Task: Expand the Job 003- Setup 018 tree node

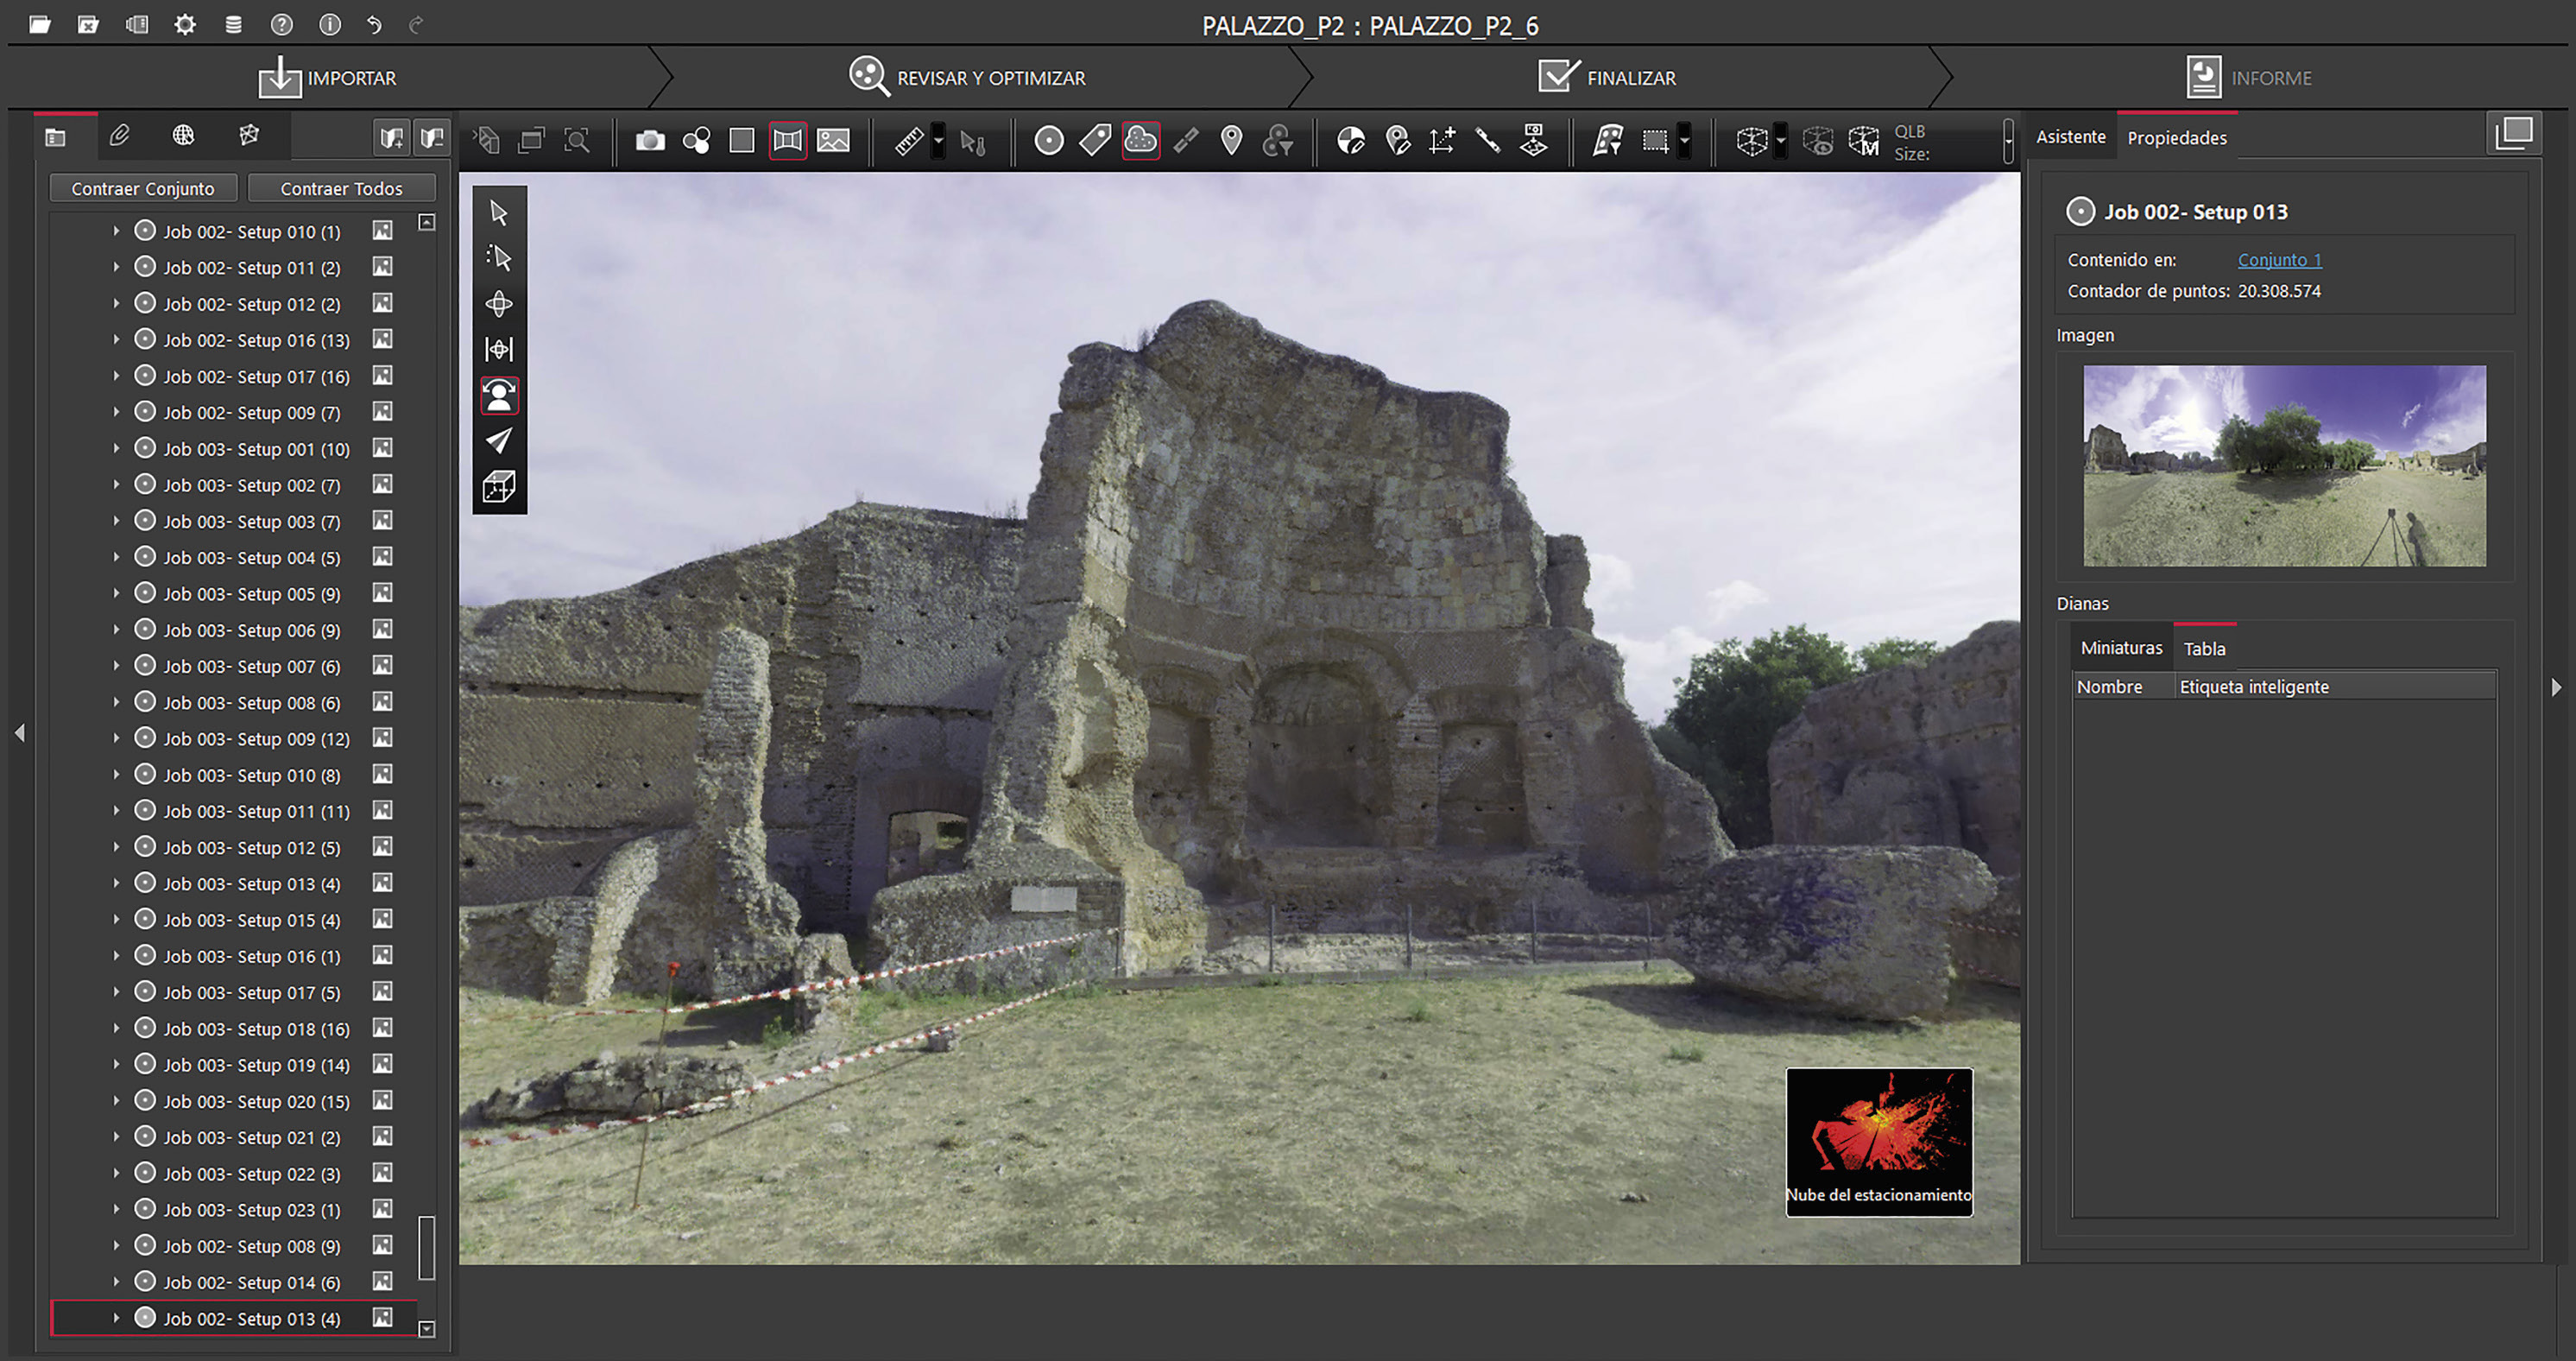Action: (x=116, y=1028)
